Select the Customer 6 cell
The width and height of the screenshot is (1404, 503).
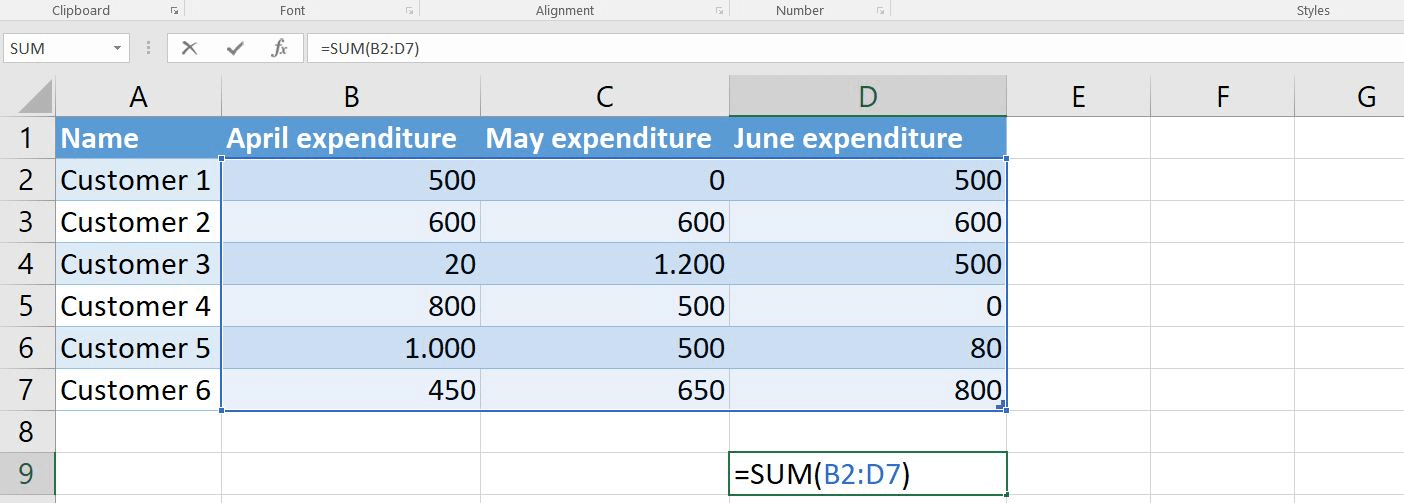pyautogui.click(x=138, y=390)
